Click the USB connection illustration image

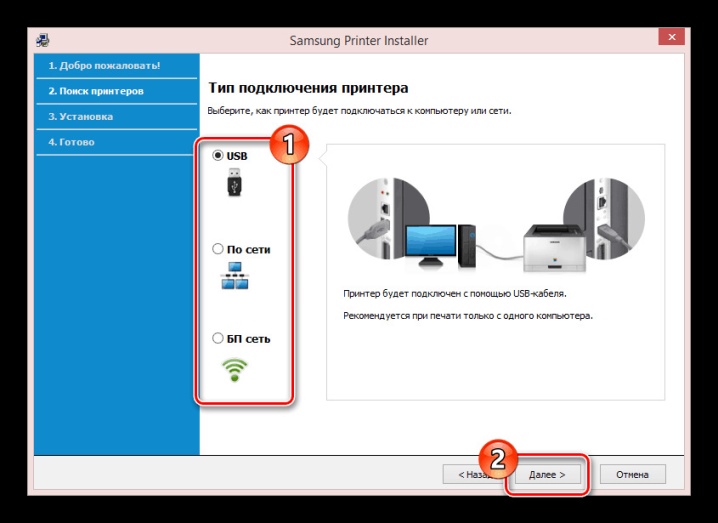[496, 226]
